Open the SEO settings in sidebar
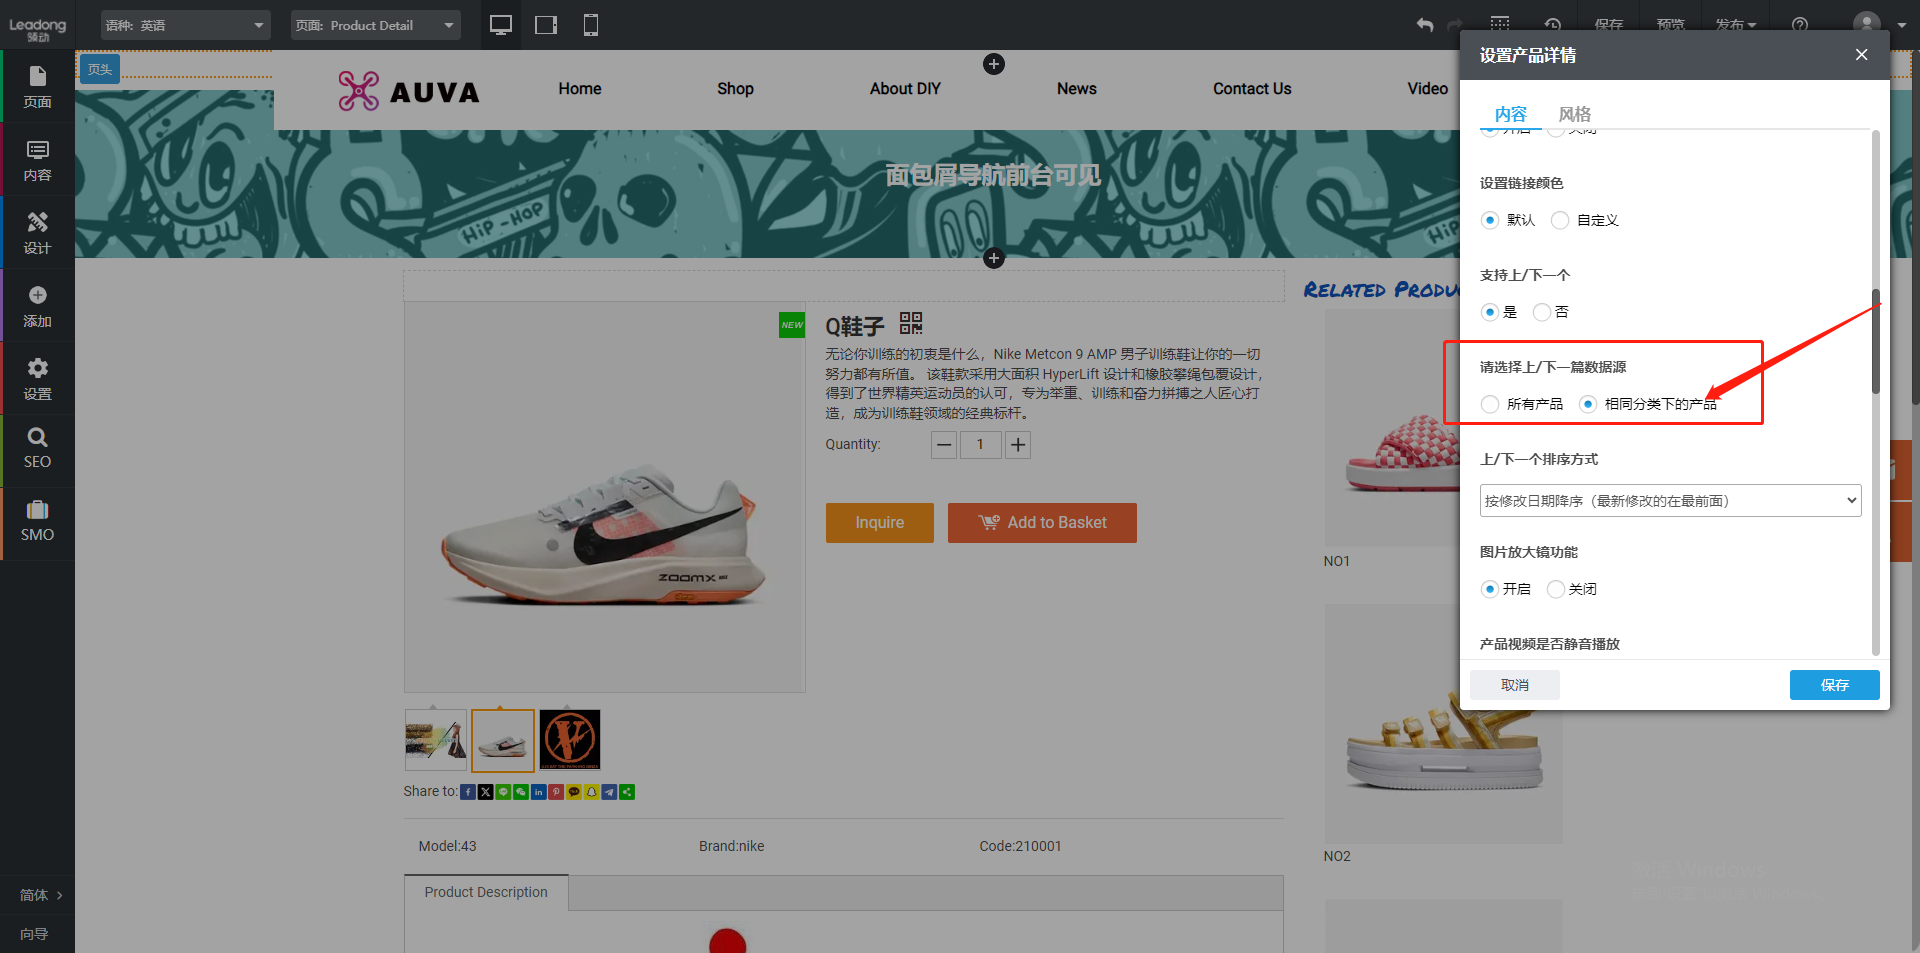Screen dimensions: 1920x953 (37, 448)
